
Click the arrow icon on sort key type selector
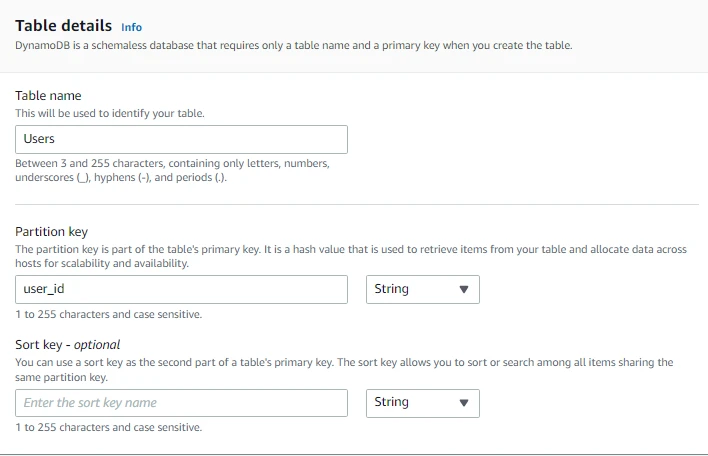463,403
